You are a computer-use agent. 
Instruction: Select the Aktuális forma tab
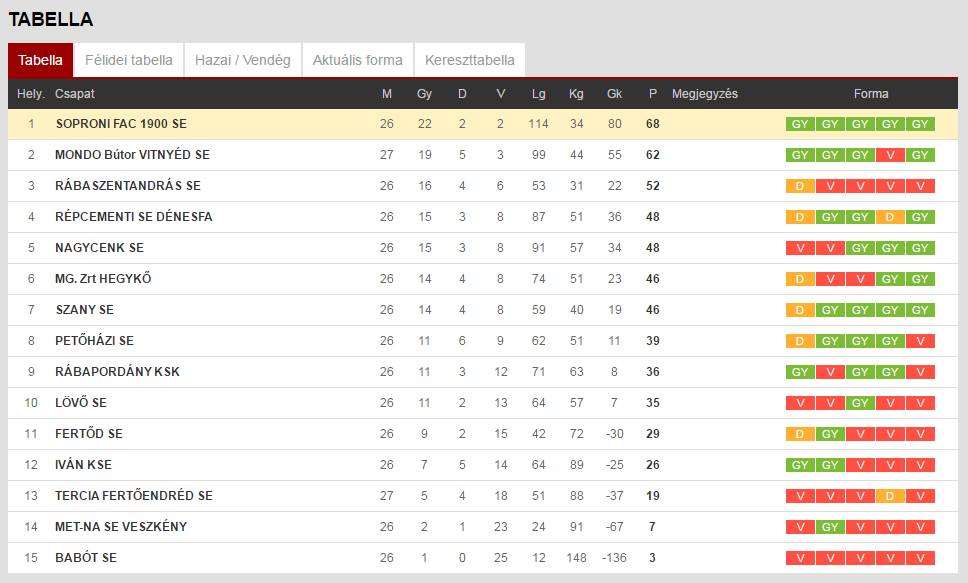(x=357, y=60)
